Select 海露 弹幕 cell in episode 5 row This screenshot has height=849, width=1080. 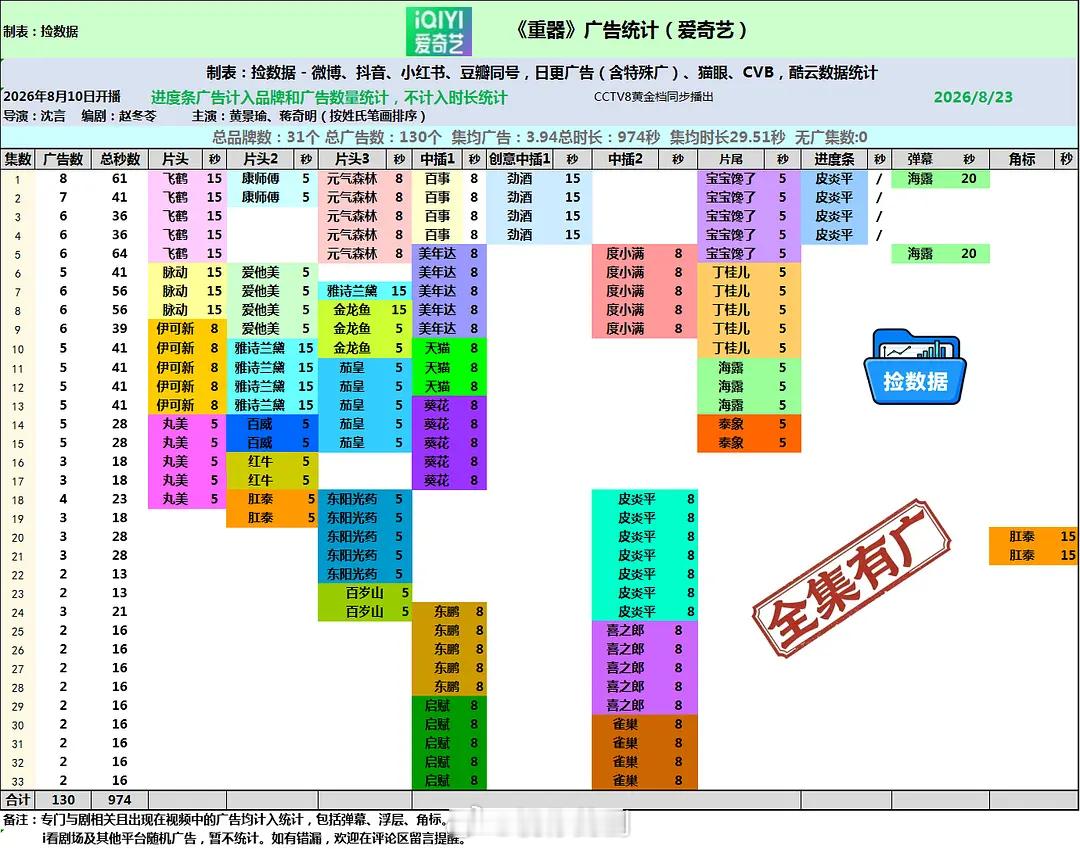(920, 253)
